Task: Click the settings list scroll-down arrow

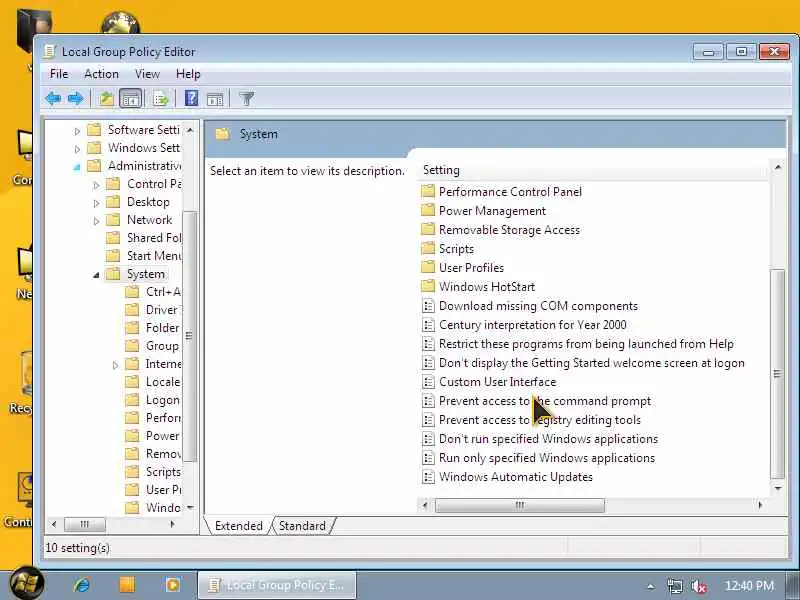Action: click(x=778, y=489)
